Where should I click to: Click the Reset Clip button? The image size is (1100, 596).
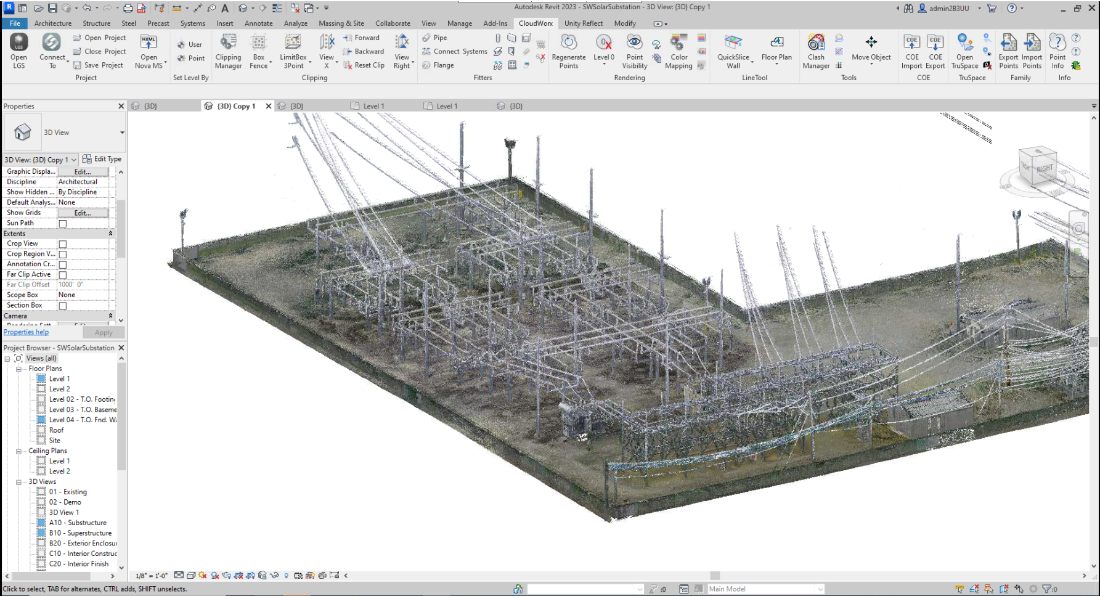click(364, 65)
